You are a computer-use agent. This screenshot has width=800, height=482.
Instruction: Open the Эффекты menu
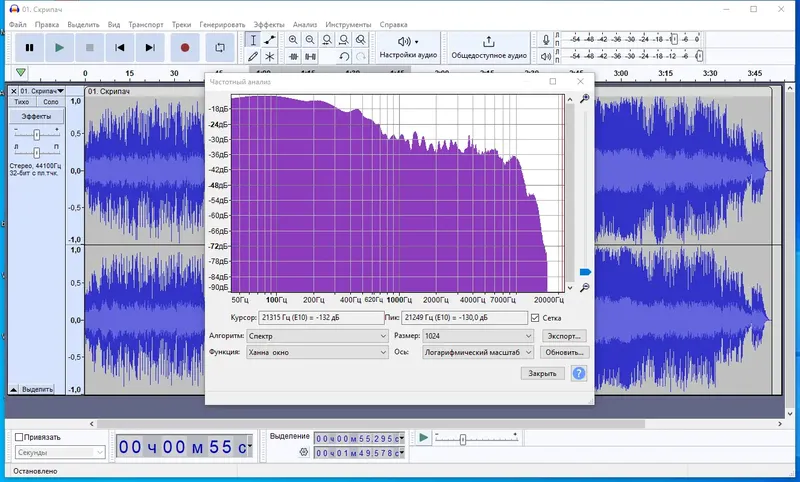click(x=269, y=24)
